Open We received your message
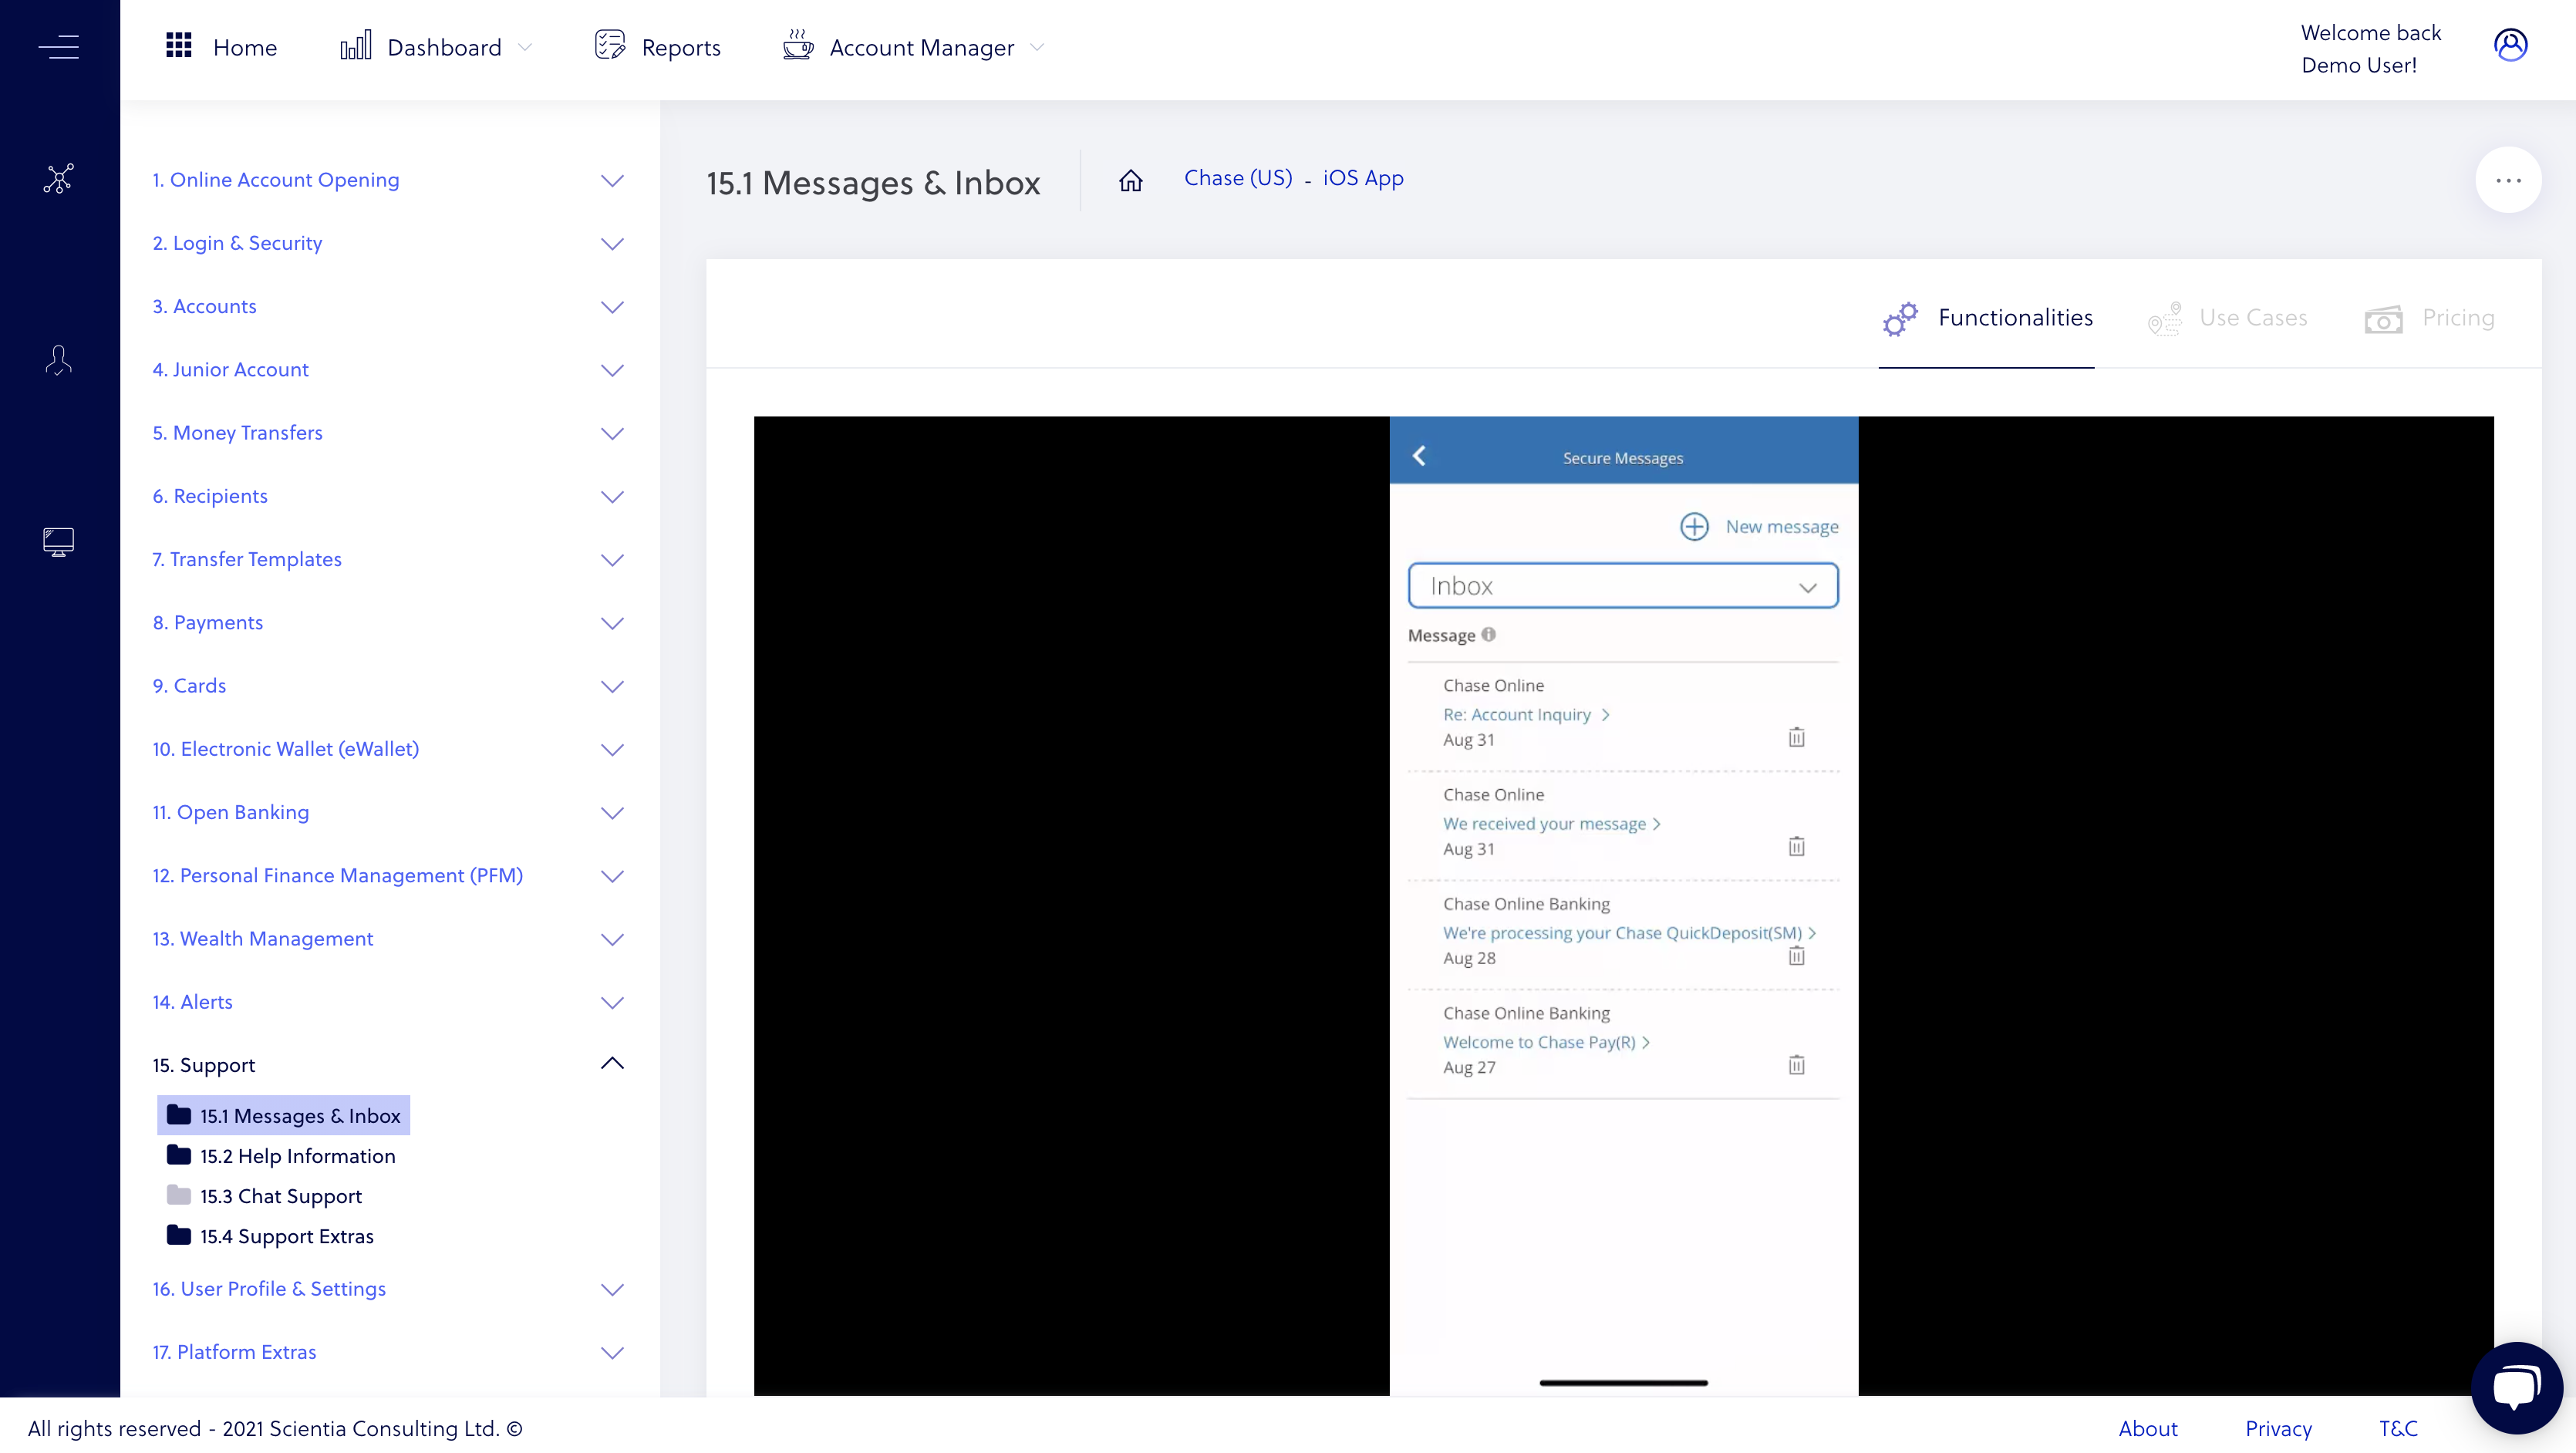The image size is (2576, 1453). 1544,823
